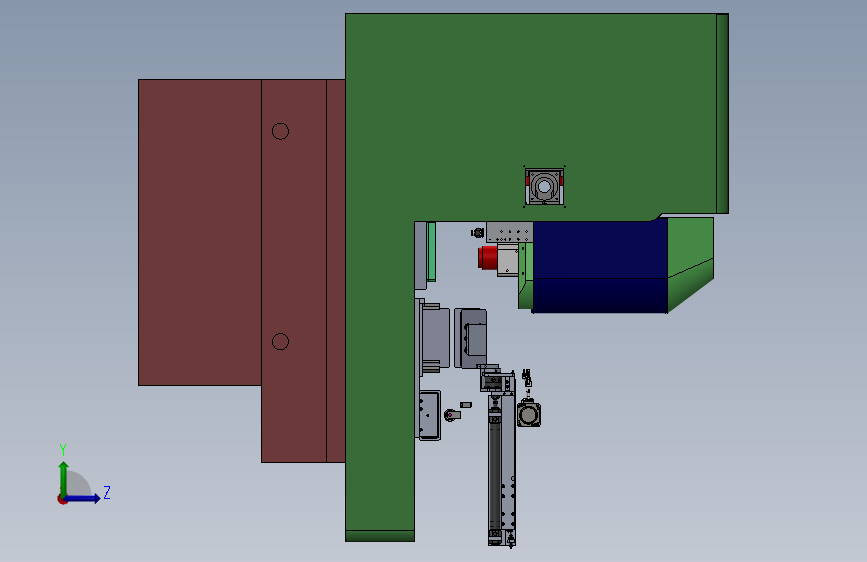Click the red origin ball of triad

(62, 499)
